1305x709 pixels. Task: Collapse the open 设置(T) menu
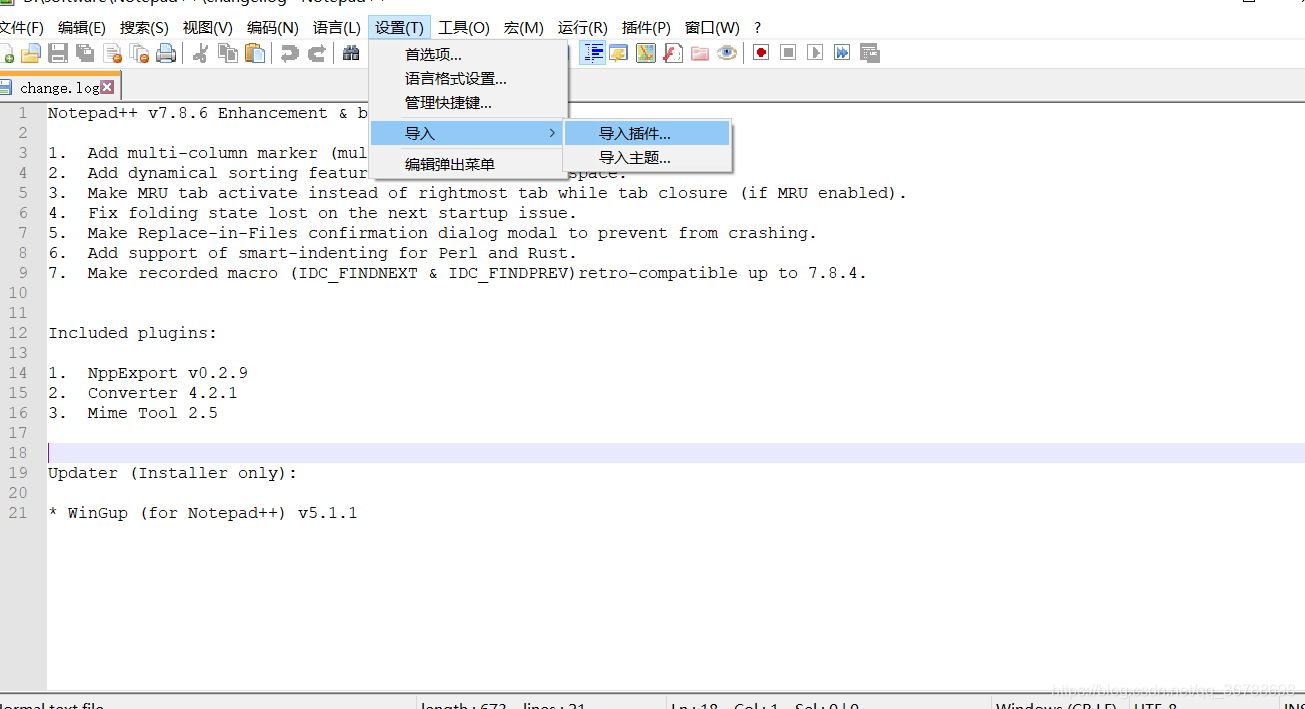[399, 28]
